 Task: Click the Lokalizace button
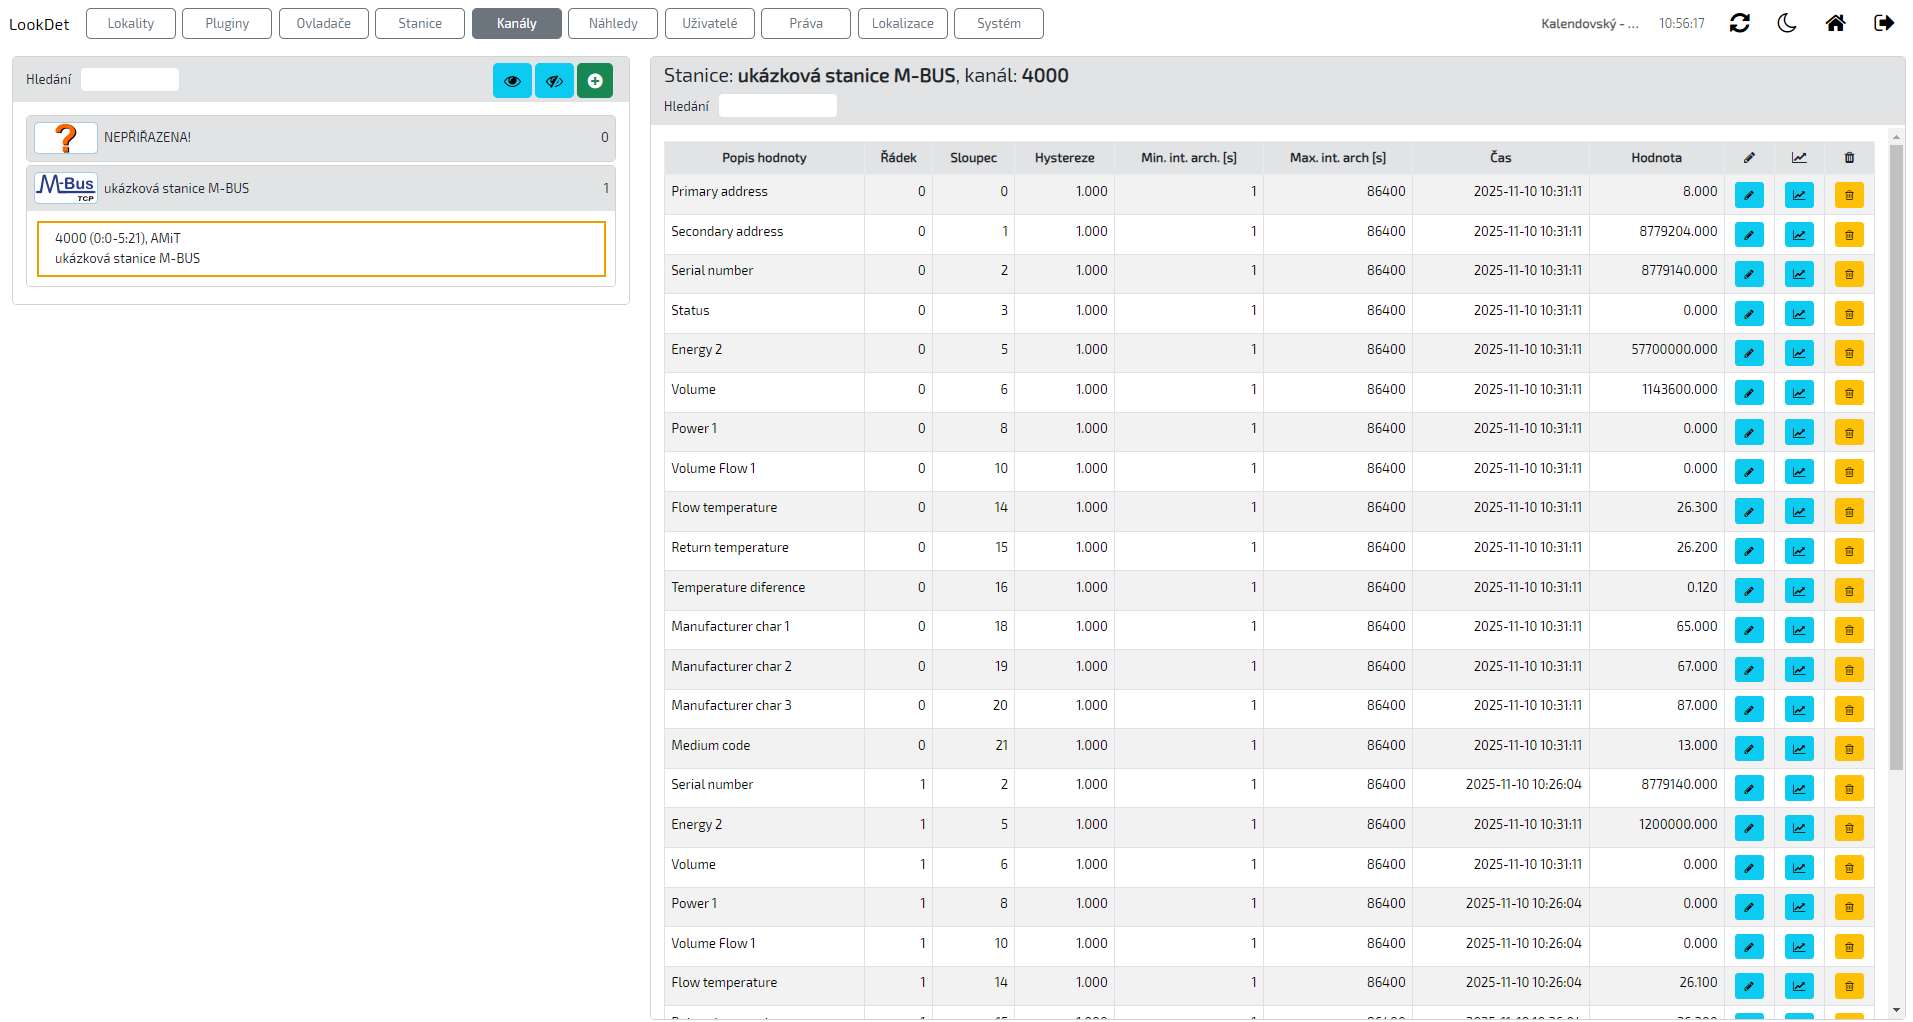click(x=902, y=23)
